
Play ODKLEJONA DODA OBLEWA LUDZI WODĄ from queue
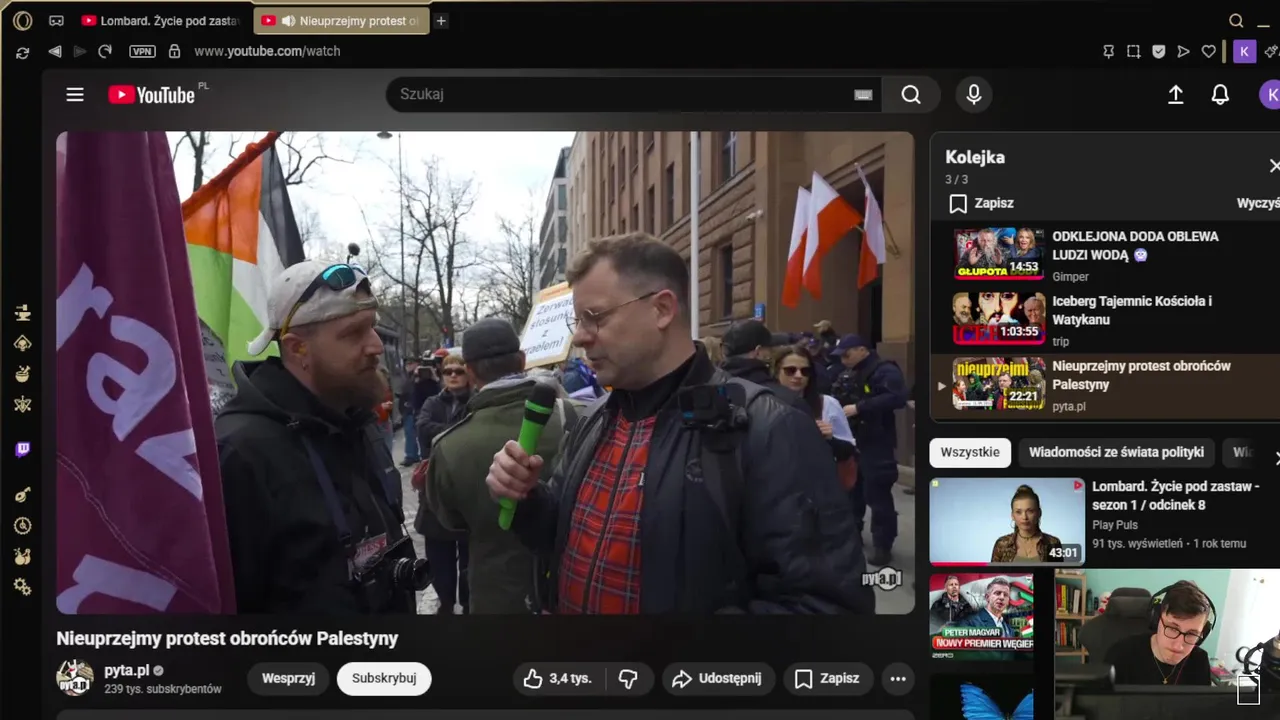pyautogui.click(x=1105, y=255)
